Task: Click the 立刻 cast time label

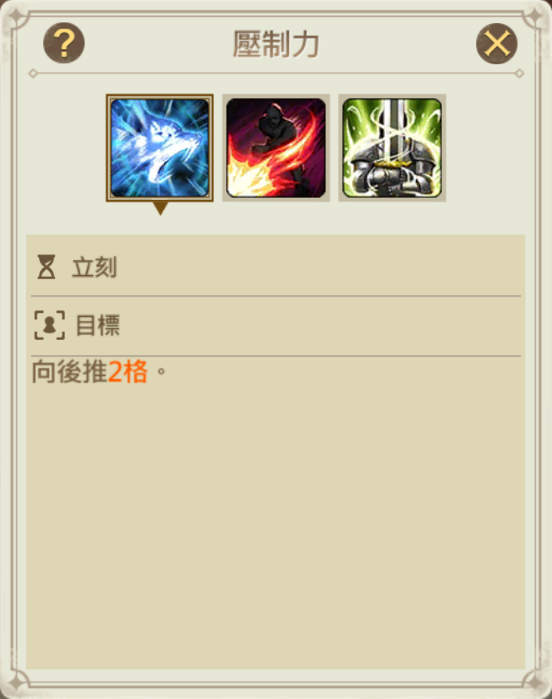Action: 95,267
